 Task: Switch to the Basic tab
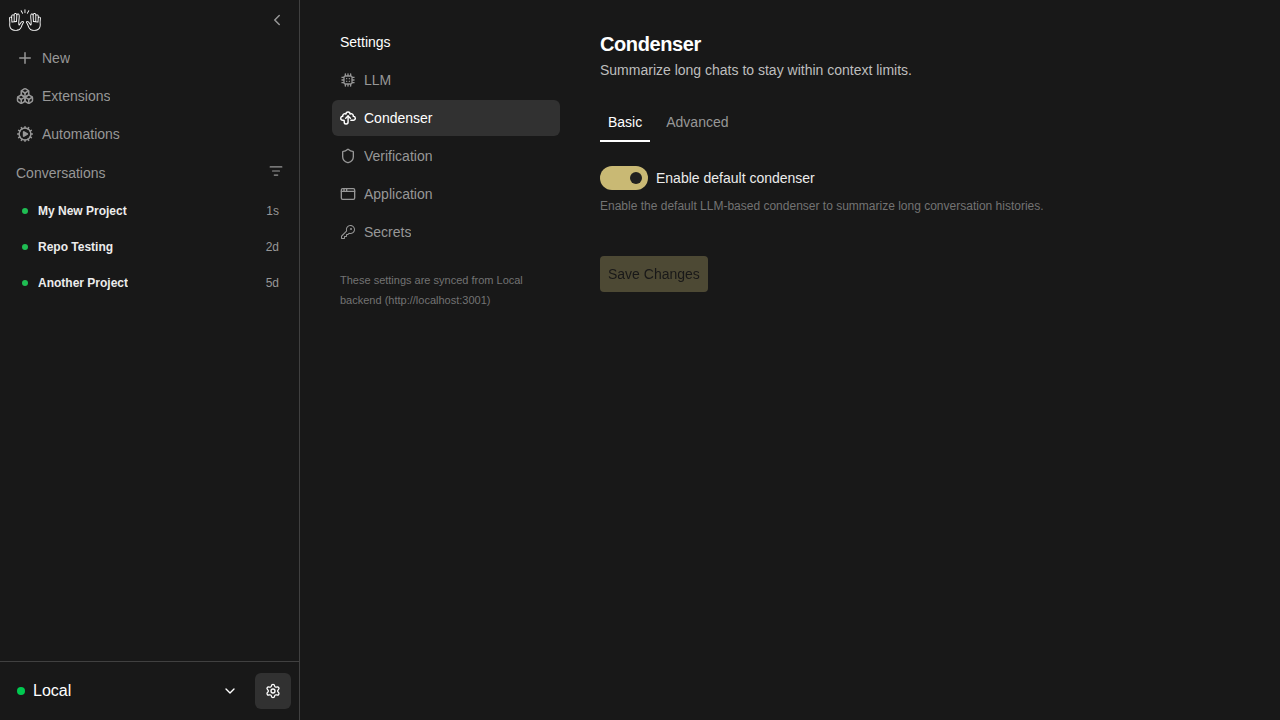coord(625,122)
